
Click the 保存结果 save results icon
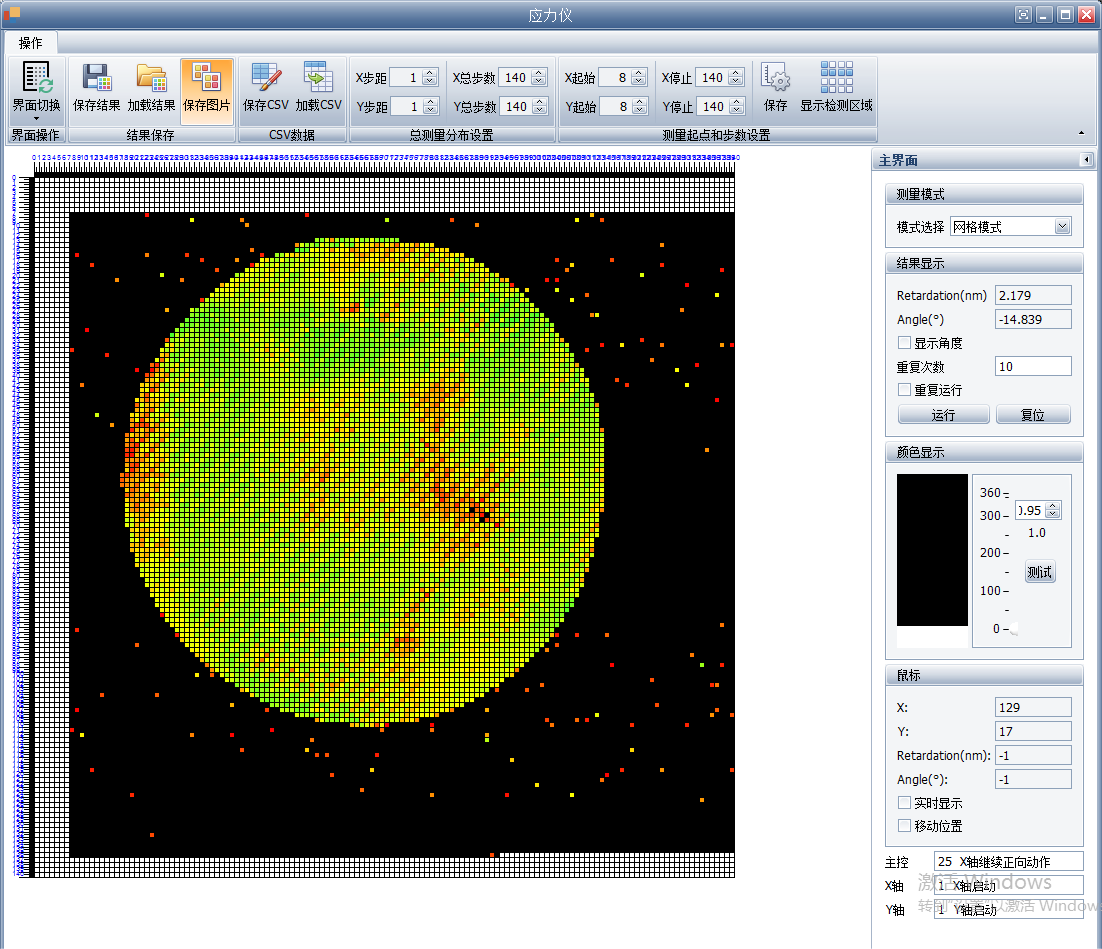97,78
